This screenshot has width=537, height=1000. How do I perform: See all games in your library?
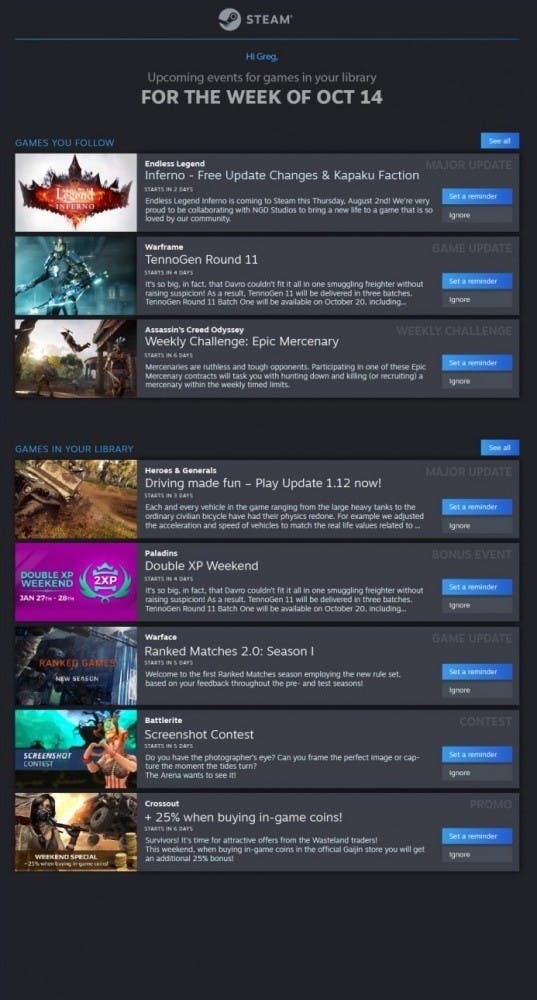(x=499, y=448)
